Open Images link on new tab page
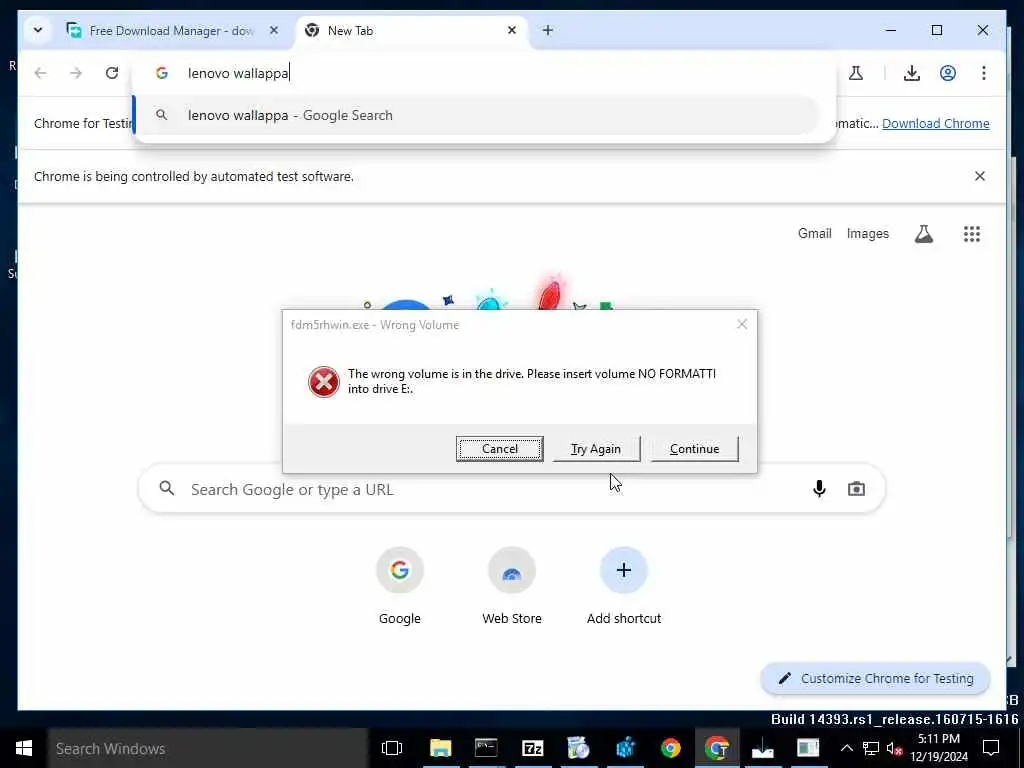The width and height of the screenshot is (1024, 768). point(867,234)
